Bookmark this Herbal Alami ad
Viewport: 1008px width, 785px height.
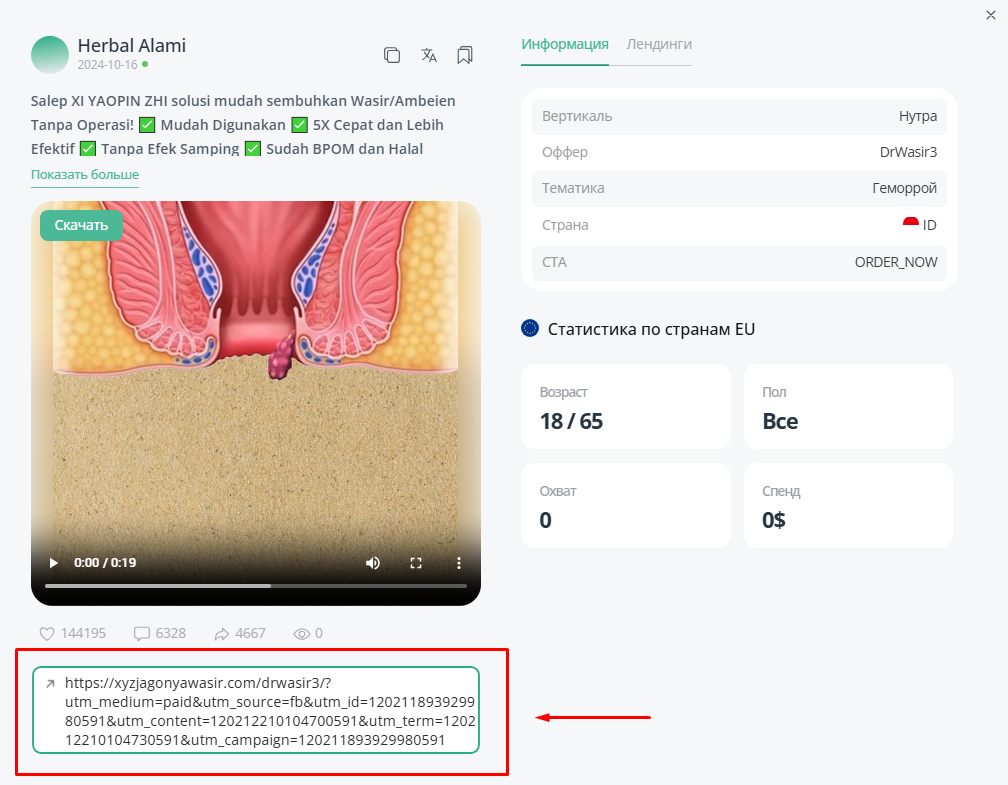[465, 55]
